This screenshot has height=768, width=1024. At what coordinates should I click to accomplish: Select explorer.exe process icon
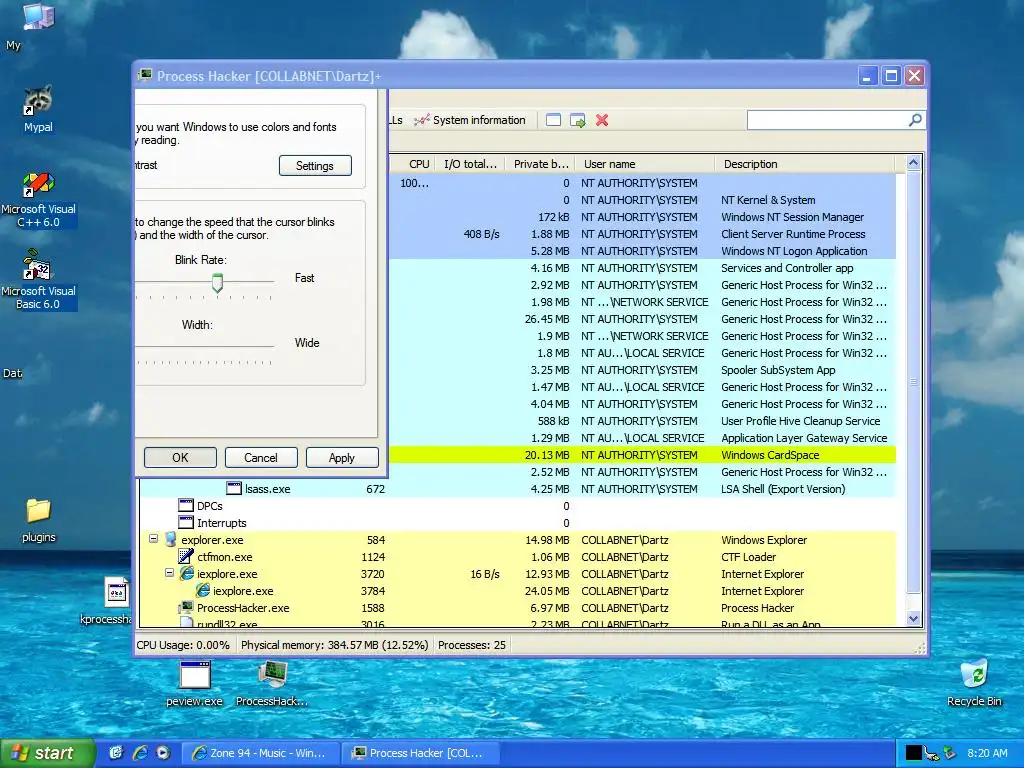[x=170, y=539]
